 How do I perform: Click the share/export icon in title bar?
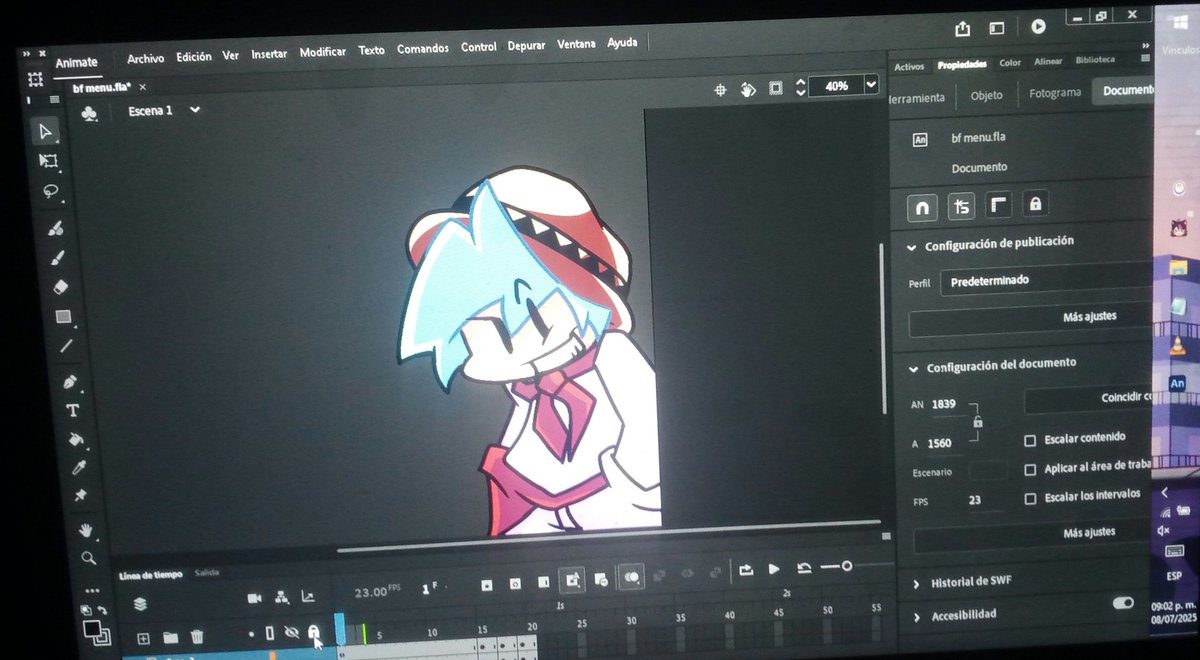pos(962,27)
